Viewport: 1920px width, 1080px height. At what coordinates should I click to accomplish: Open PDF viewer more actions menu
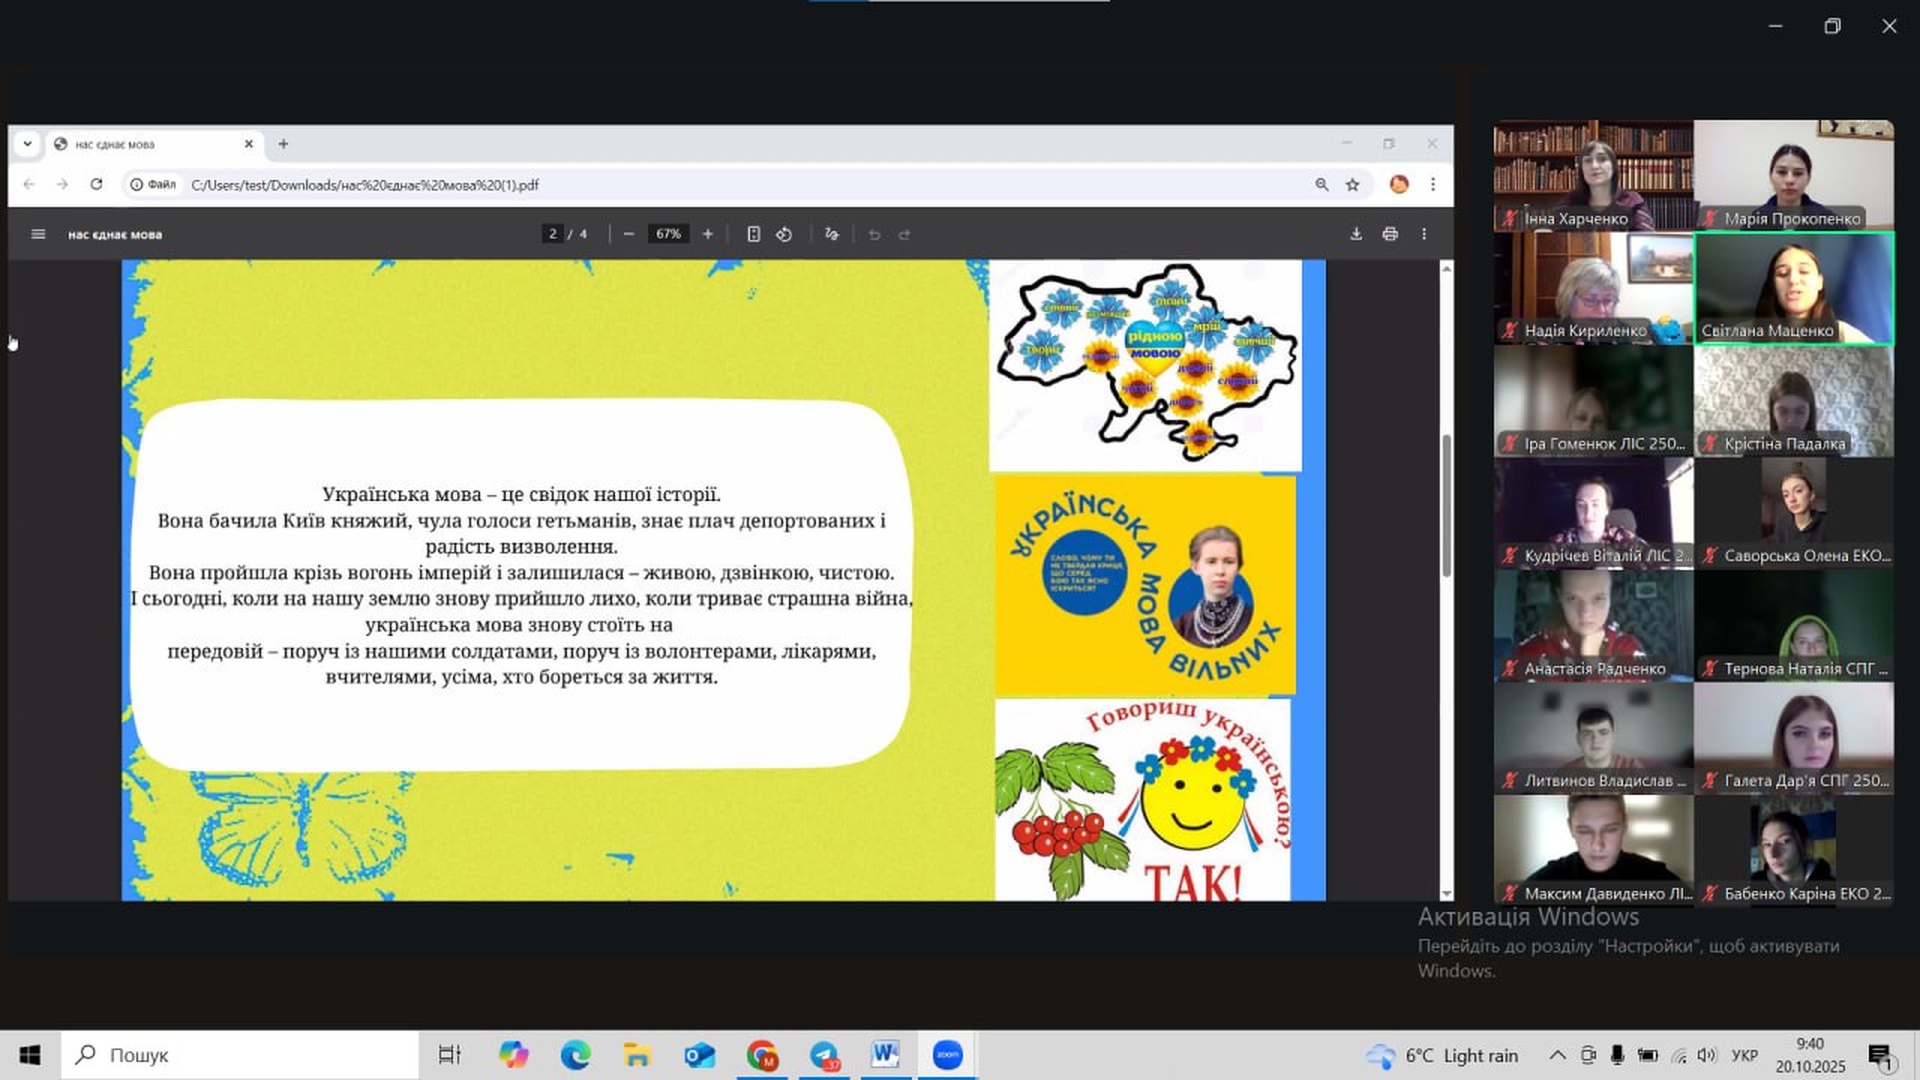pyautogui.click(x=1424, y=234)
